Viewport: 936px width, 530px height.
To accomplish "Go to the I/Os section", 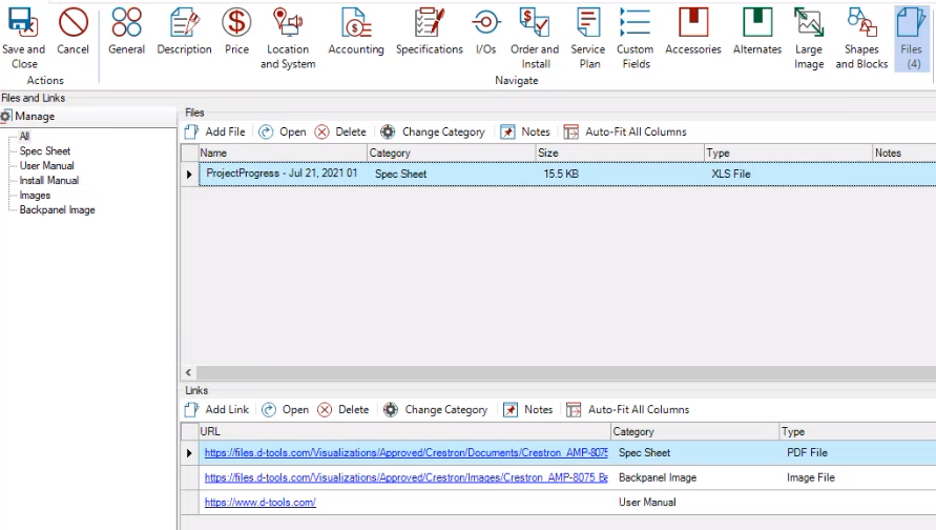I will click(x=486, y=32).
